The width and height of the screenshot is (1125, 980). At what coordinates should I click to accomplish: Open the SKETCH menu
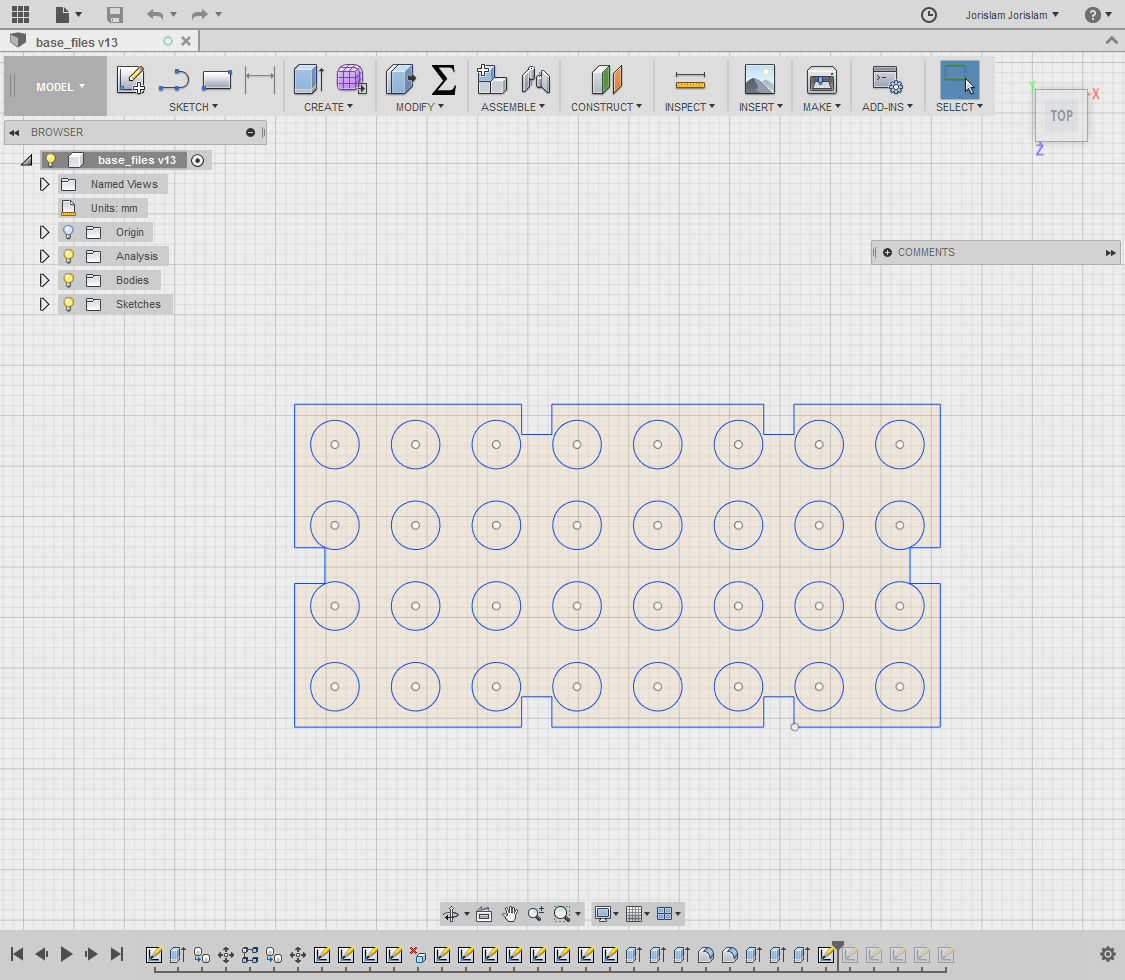coord(193,107)
